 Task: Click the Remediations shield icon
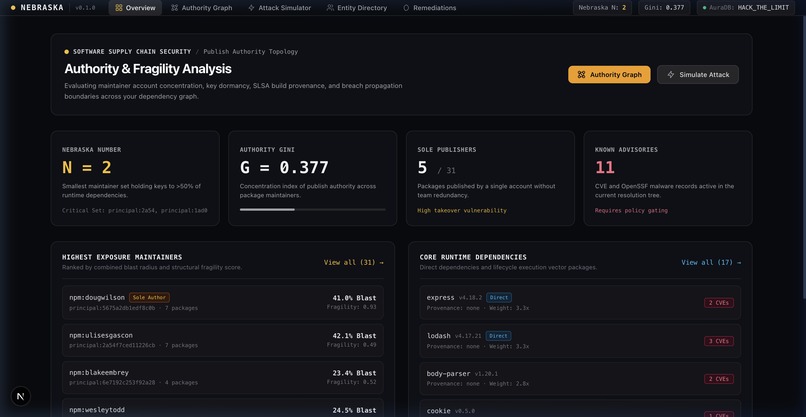(407, 8)
